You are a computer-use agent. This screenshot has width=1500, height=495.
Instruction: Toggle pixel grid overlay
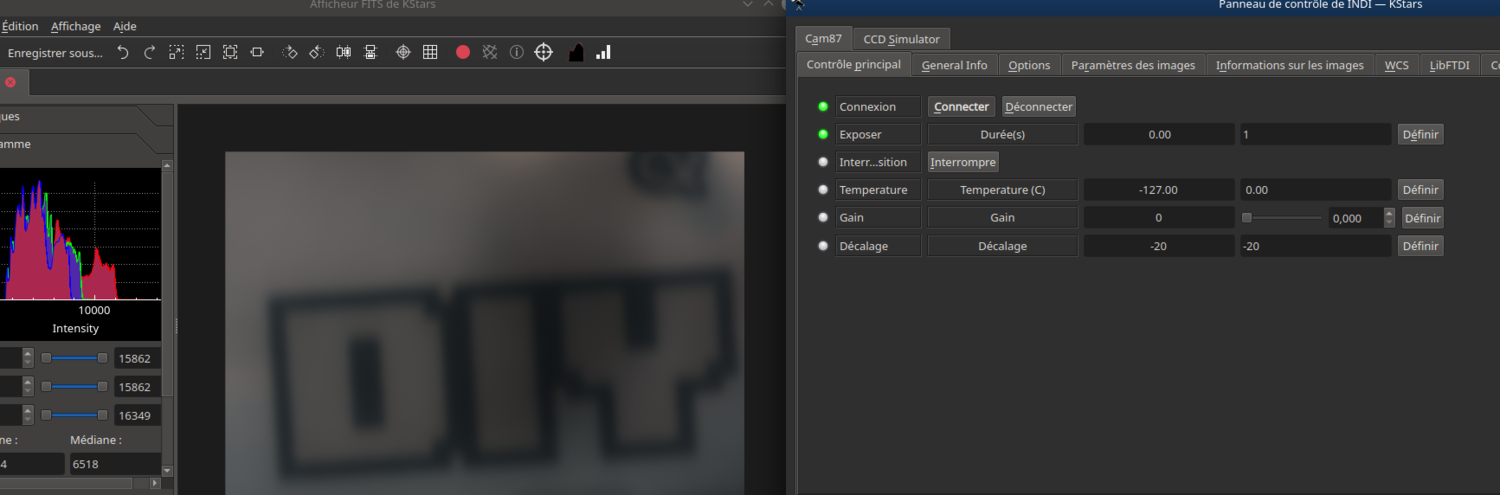pos(430,52)
